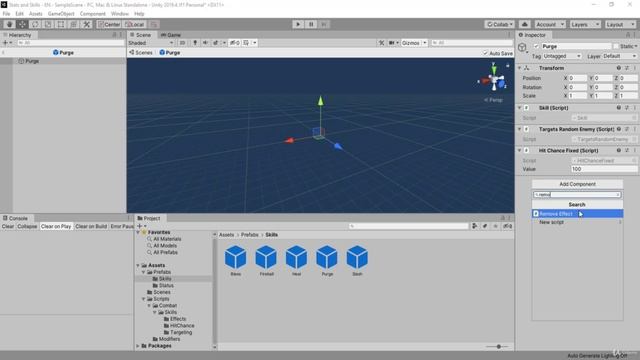Screen dimensions: 640x360
Task: Open the custom editor tools icon
Action: 87,24
